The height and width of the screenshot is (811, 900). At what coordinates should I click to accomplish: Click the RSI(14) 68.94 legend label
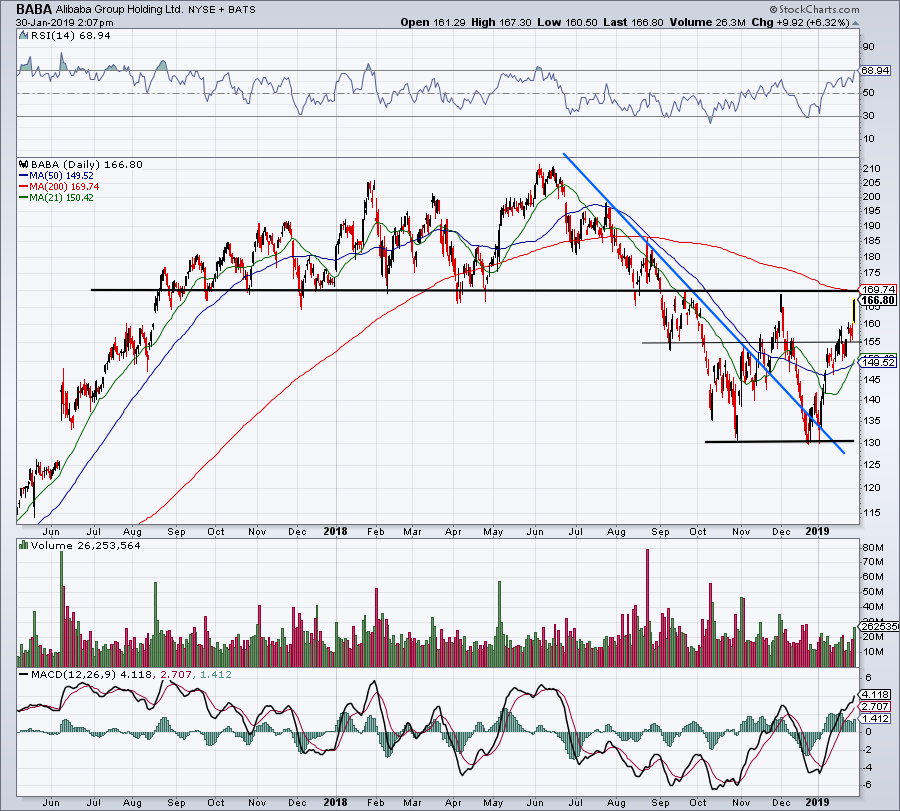point(70,36)
